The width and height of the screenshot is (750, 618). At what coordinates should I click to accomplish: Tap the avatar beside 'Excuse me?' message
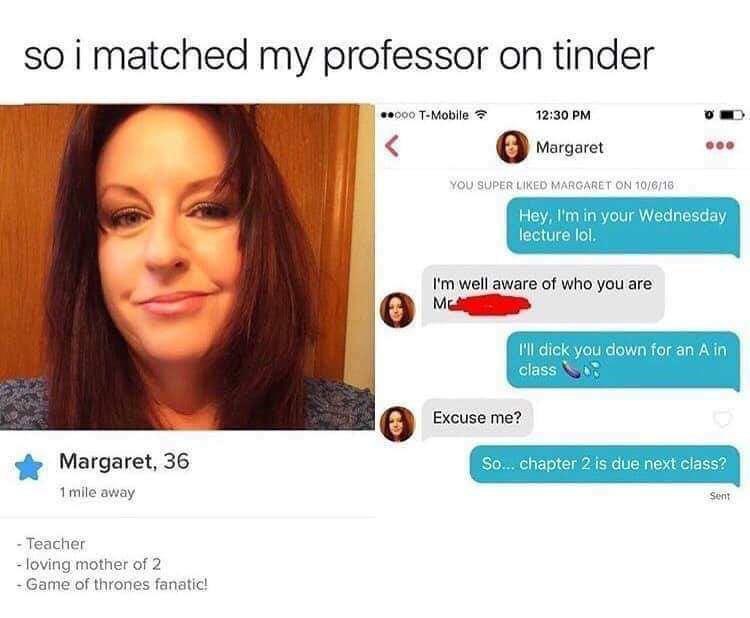tap(397, 424)
